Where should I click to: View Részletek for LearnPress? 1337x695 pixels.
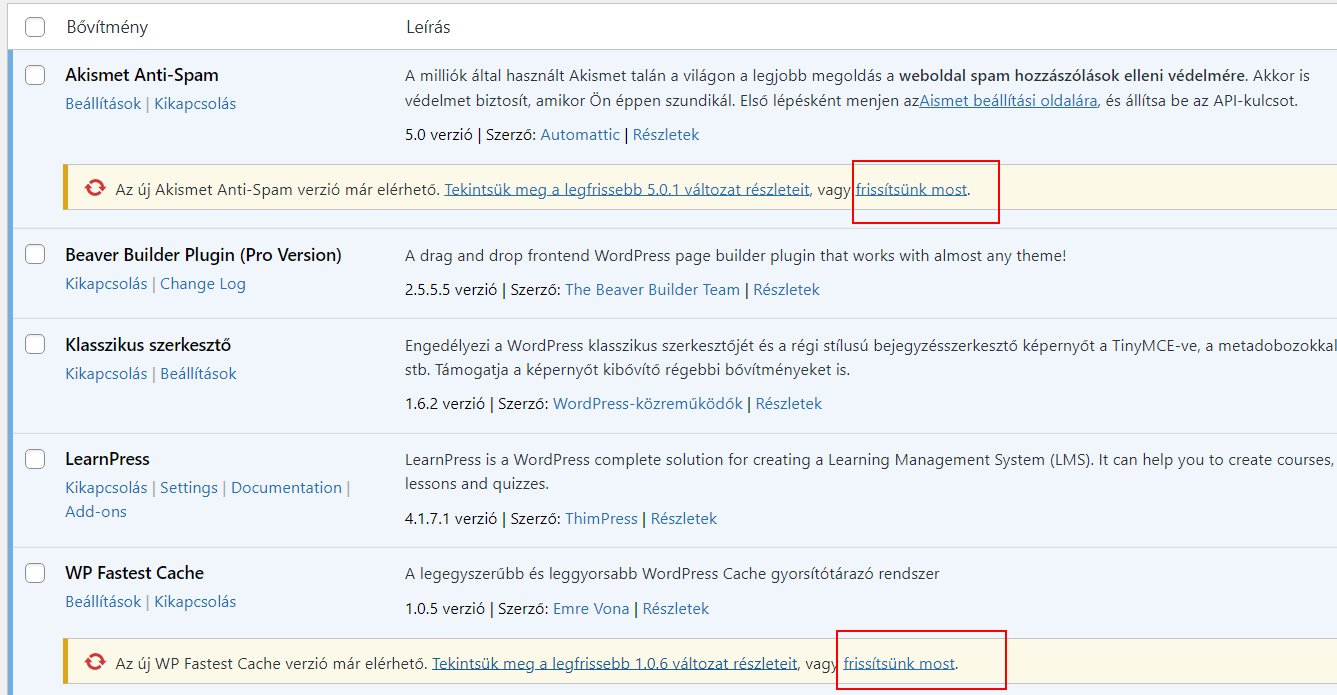point(684,518)
